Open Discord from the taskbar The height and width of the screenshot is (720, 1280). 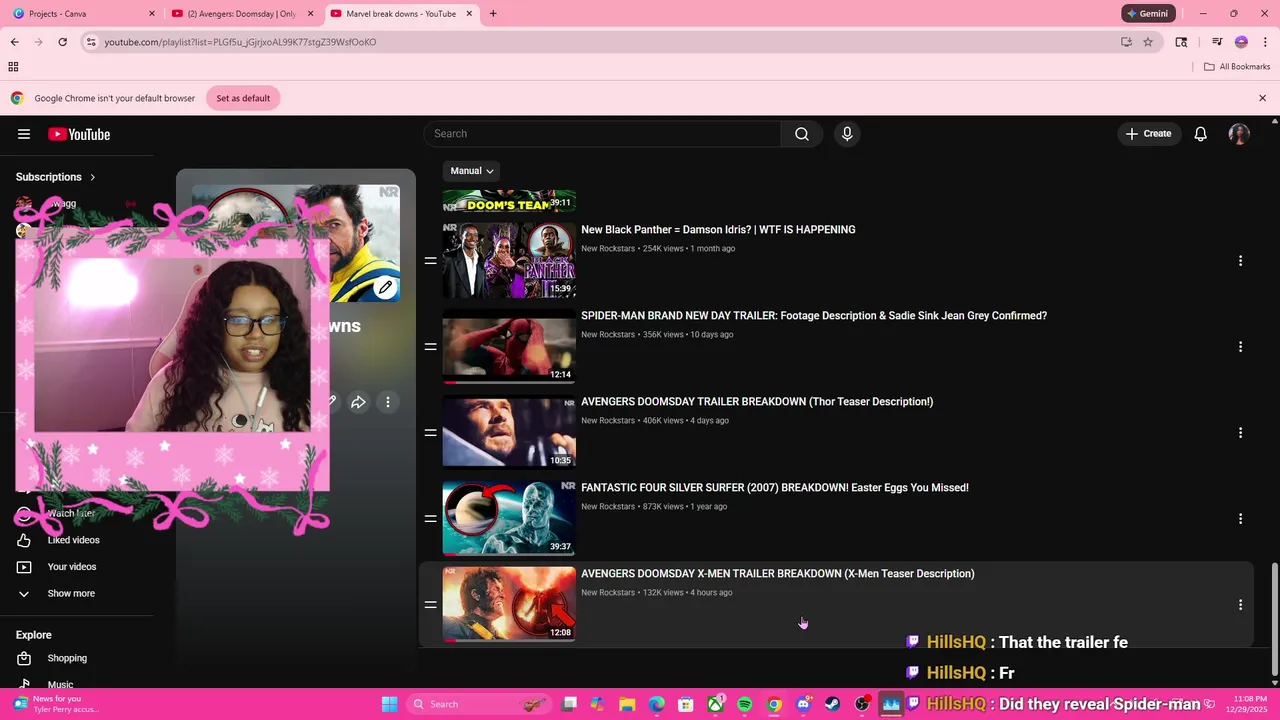click(x=803, y=704)
